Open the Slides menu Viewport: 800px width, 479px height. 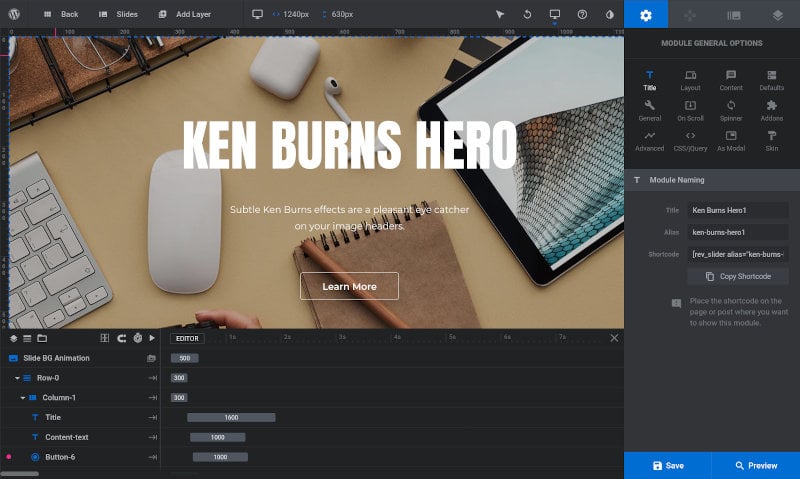pyautogui.click(x=118, y=14)
